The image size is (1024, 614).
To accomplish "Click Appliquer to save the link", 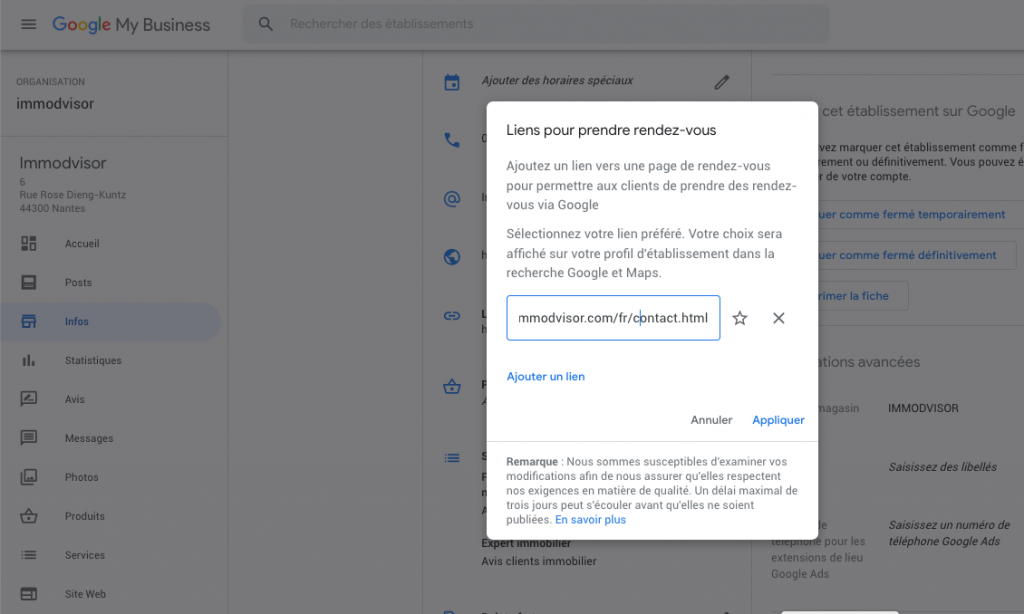I will pyautogui.click(x=778, y=420).
